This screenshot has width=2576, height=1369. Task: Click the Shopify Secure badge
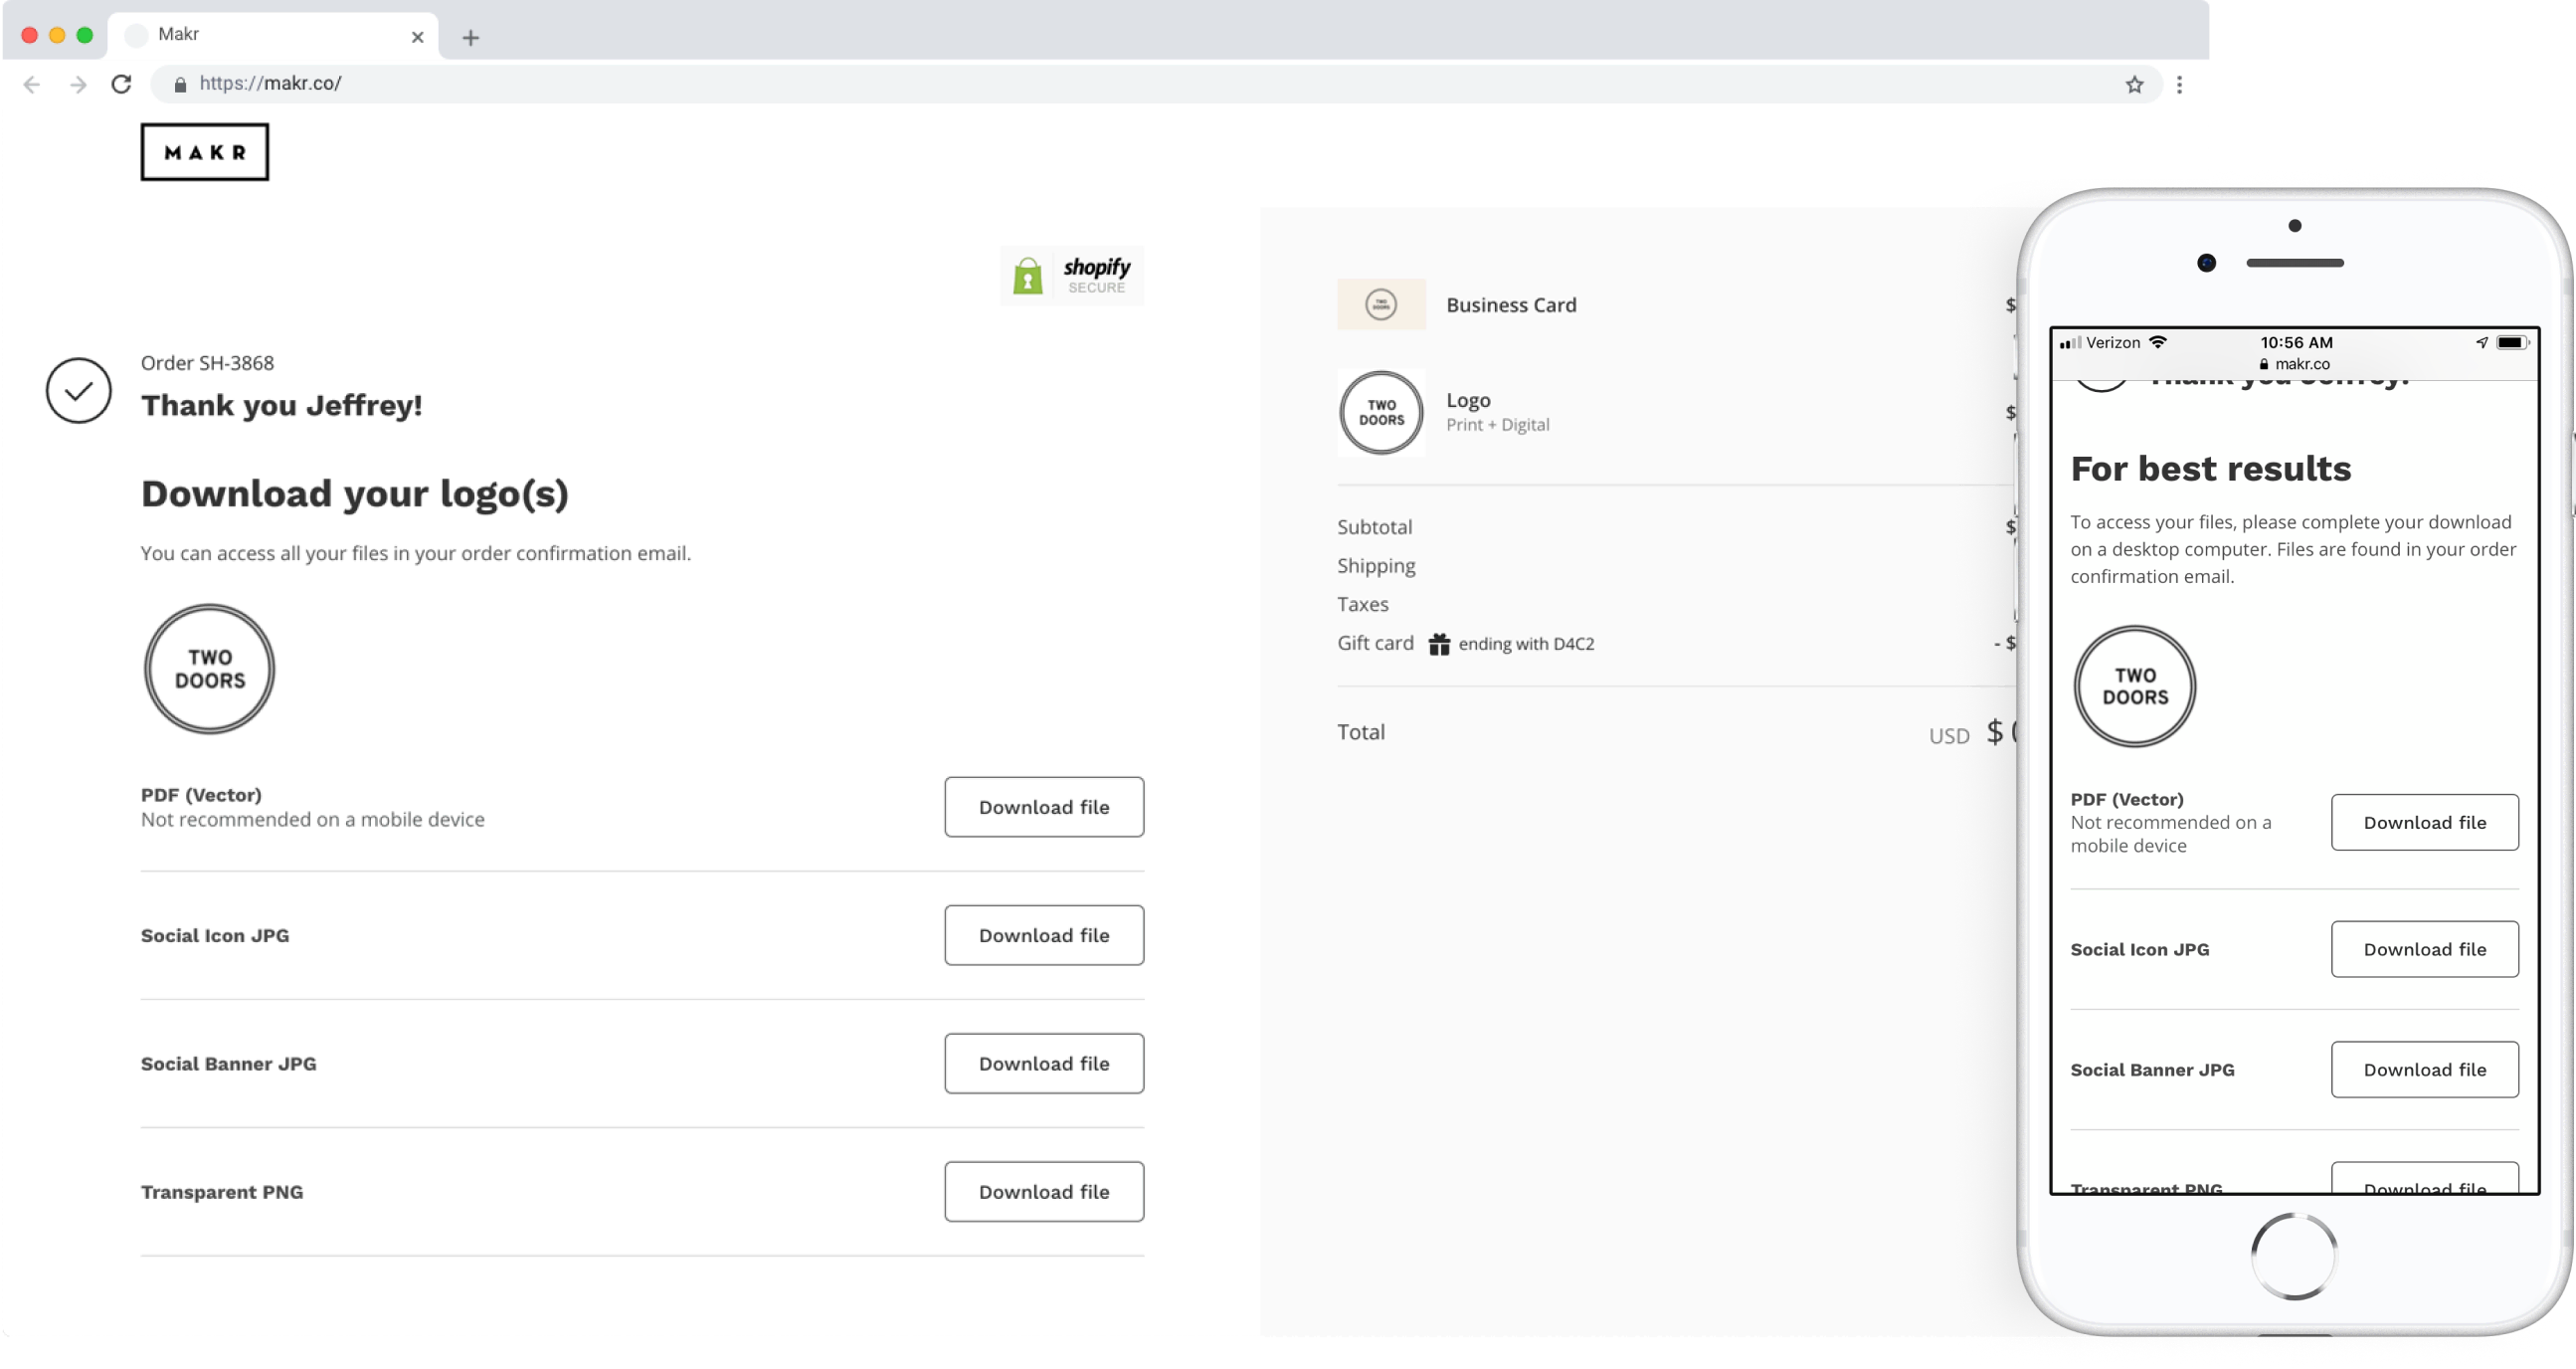pos(1072,276)
